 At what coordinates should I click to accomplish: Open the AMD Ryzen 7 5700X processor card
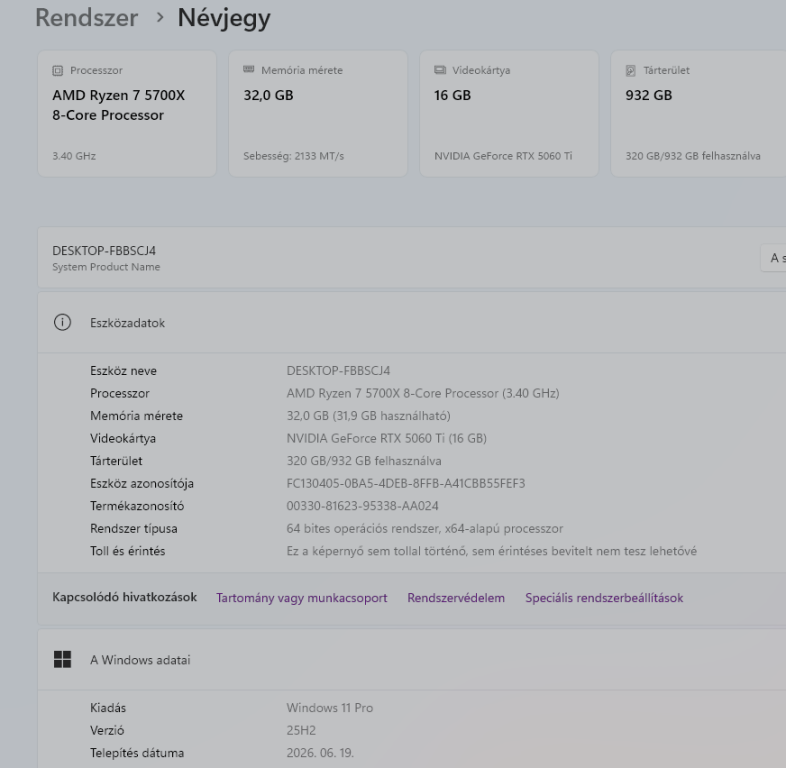(127, 114)
